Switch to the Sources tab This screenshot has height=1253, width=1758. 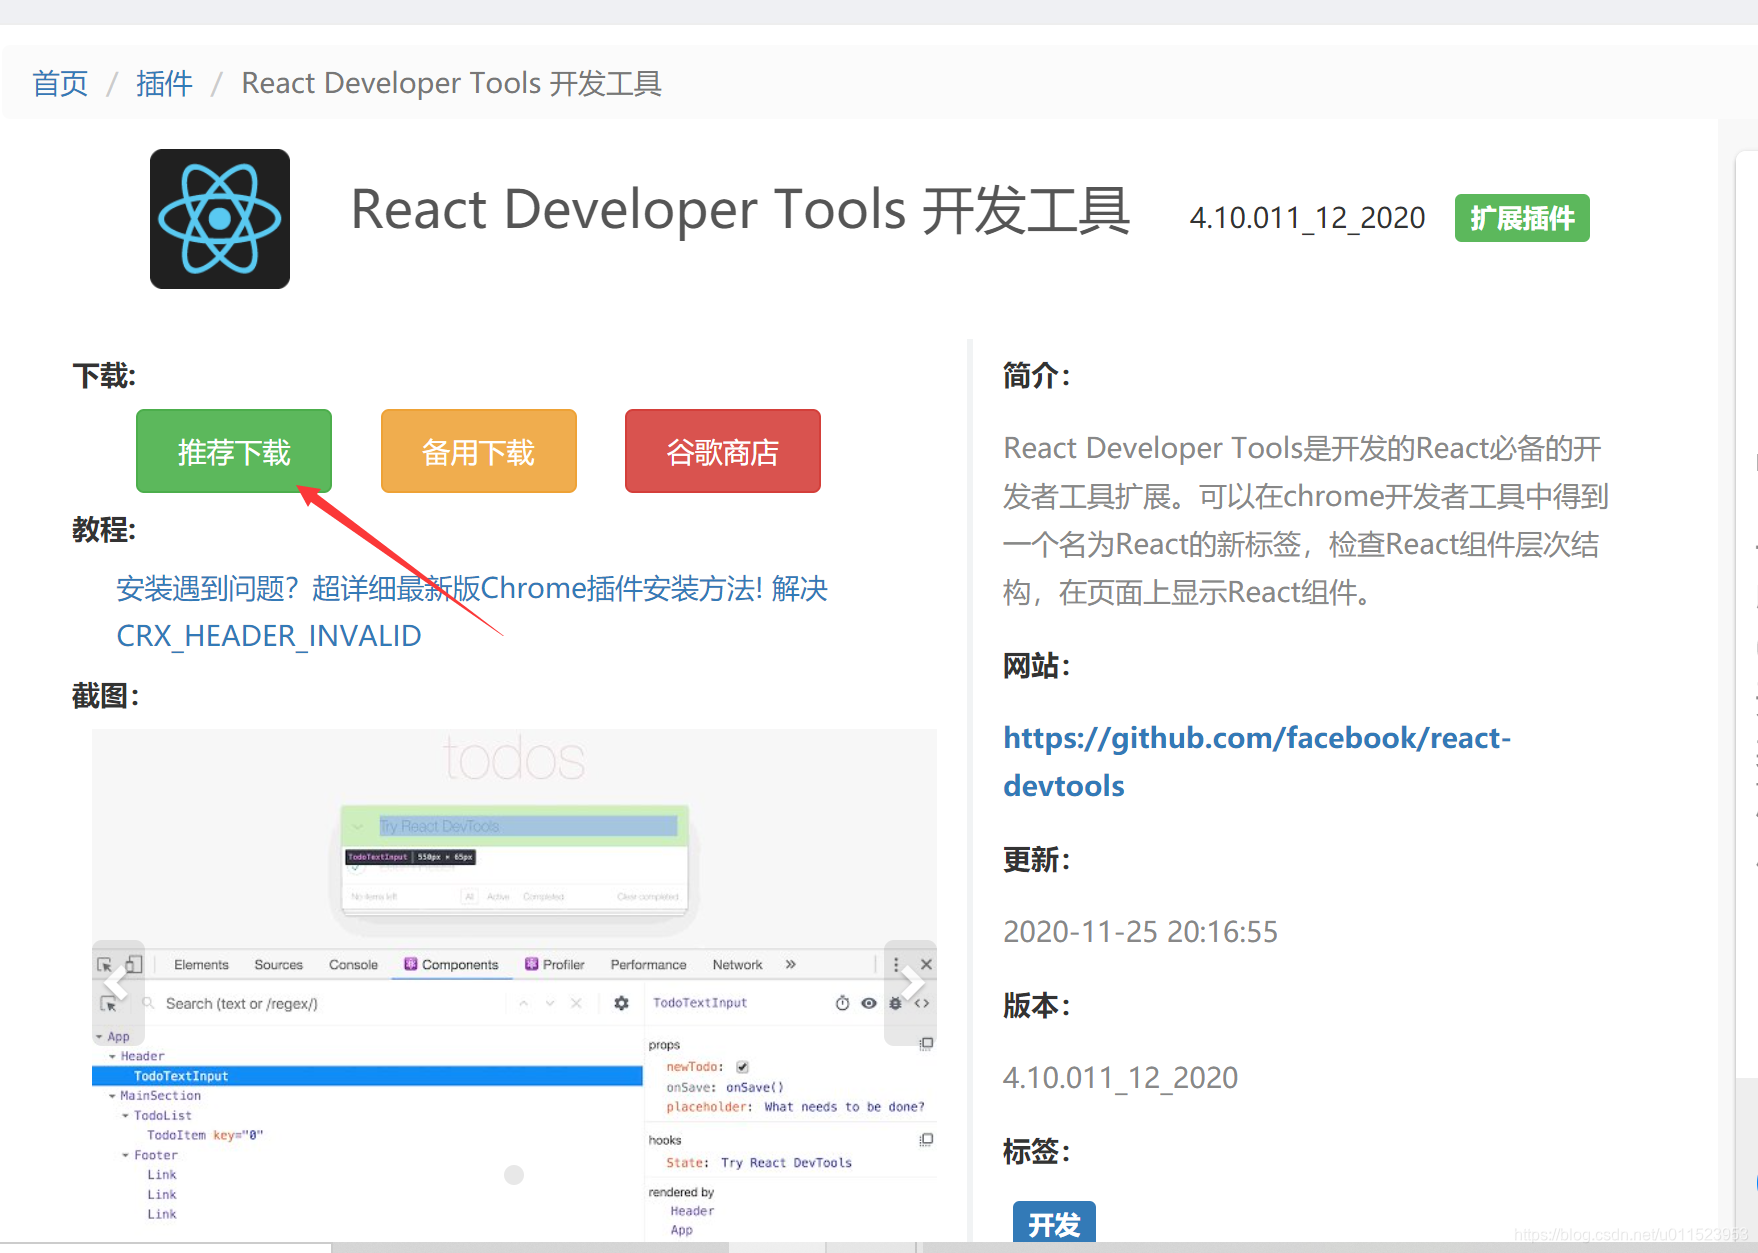pos(278,965)
